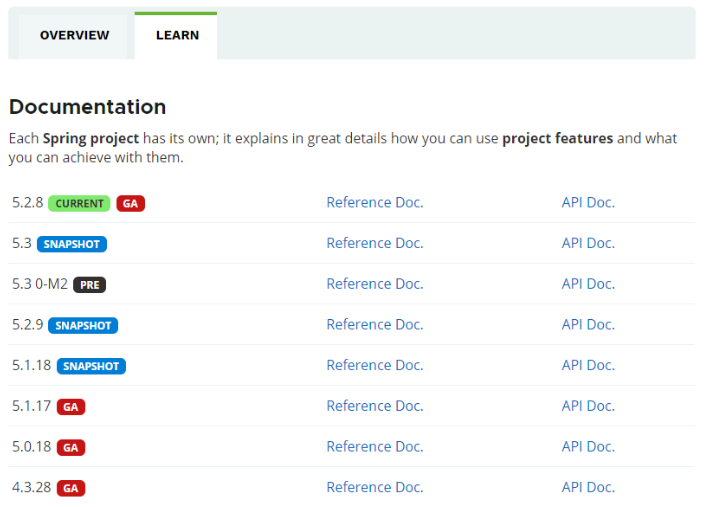Click the version number 4.3.28
Viewport: 704px width, 507px height.
click(31, 488)
